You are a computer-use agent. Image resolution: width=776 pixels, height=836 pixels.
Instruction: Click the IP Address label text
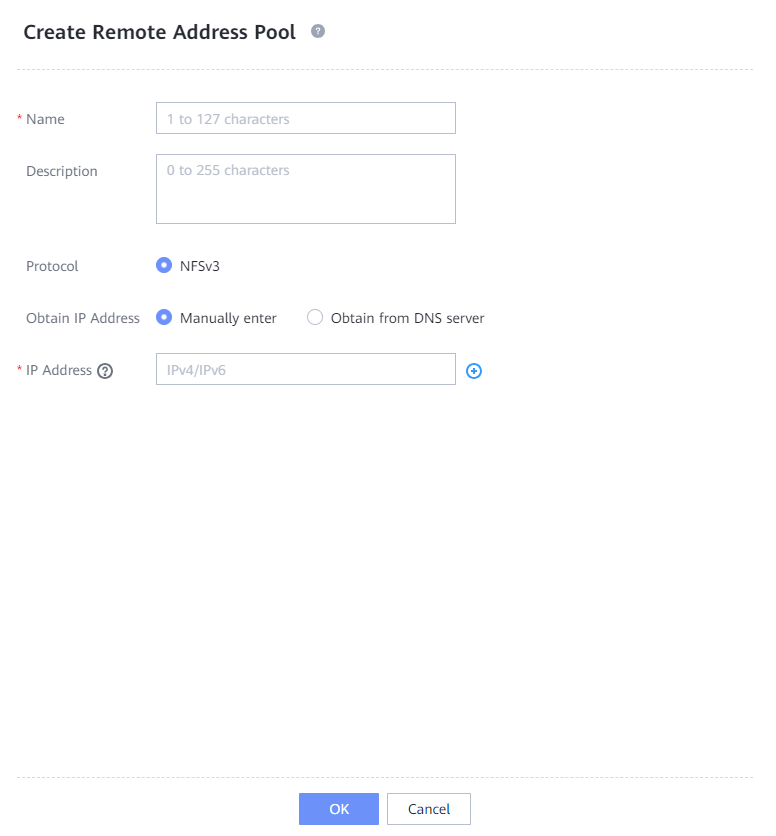coord(59,370)
